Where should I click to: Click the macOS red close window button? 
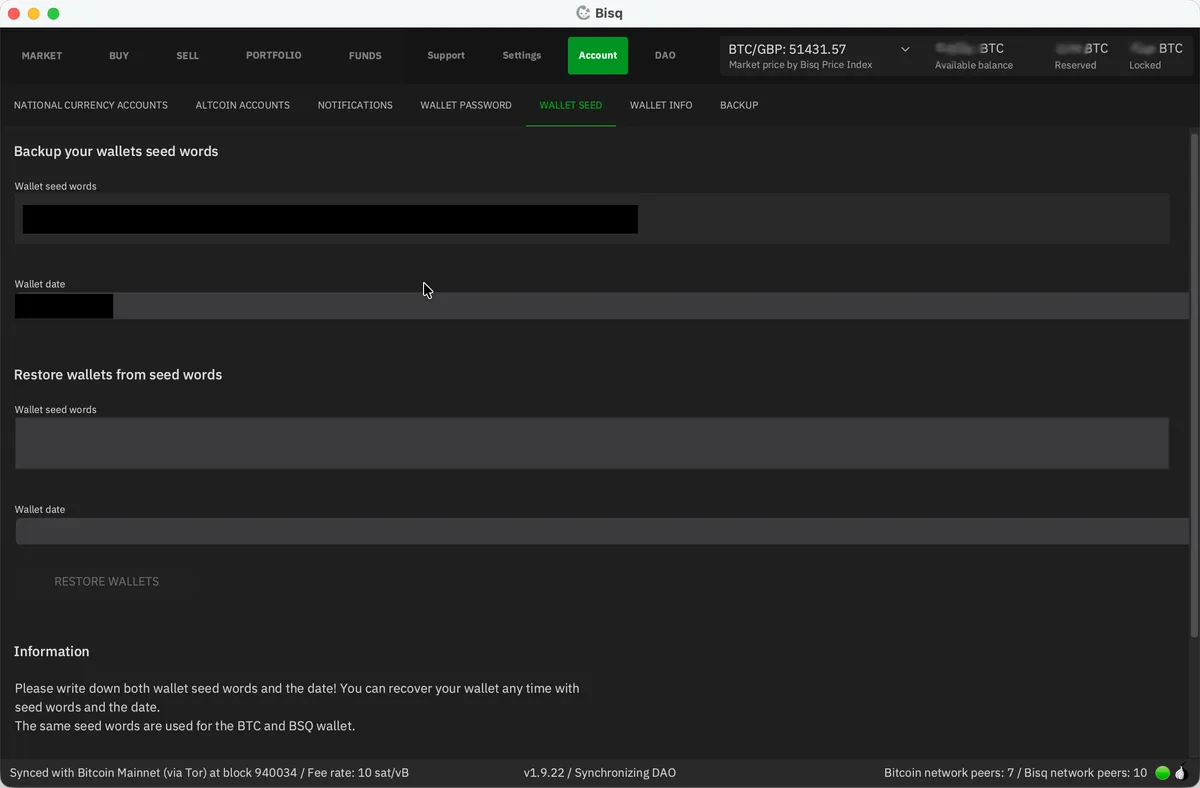tap(14, 14)
